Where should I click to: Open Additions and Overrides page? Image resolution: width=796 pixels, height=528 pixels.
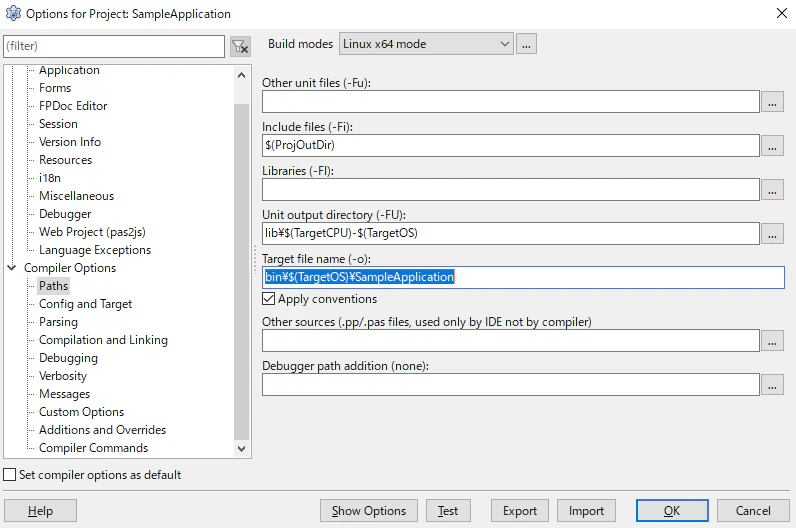[103, 430]
